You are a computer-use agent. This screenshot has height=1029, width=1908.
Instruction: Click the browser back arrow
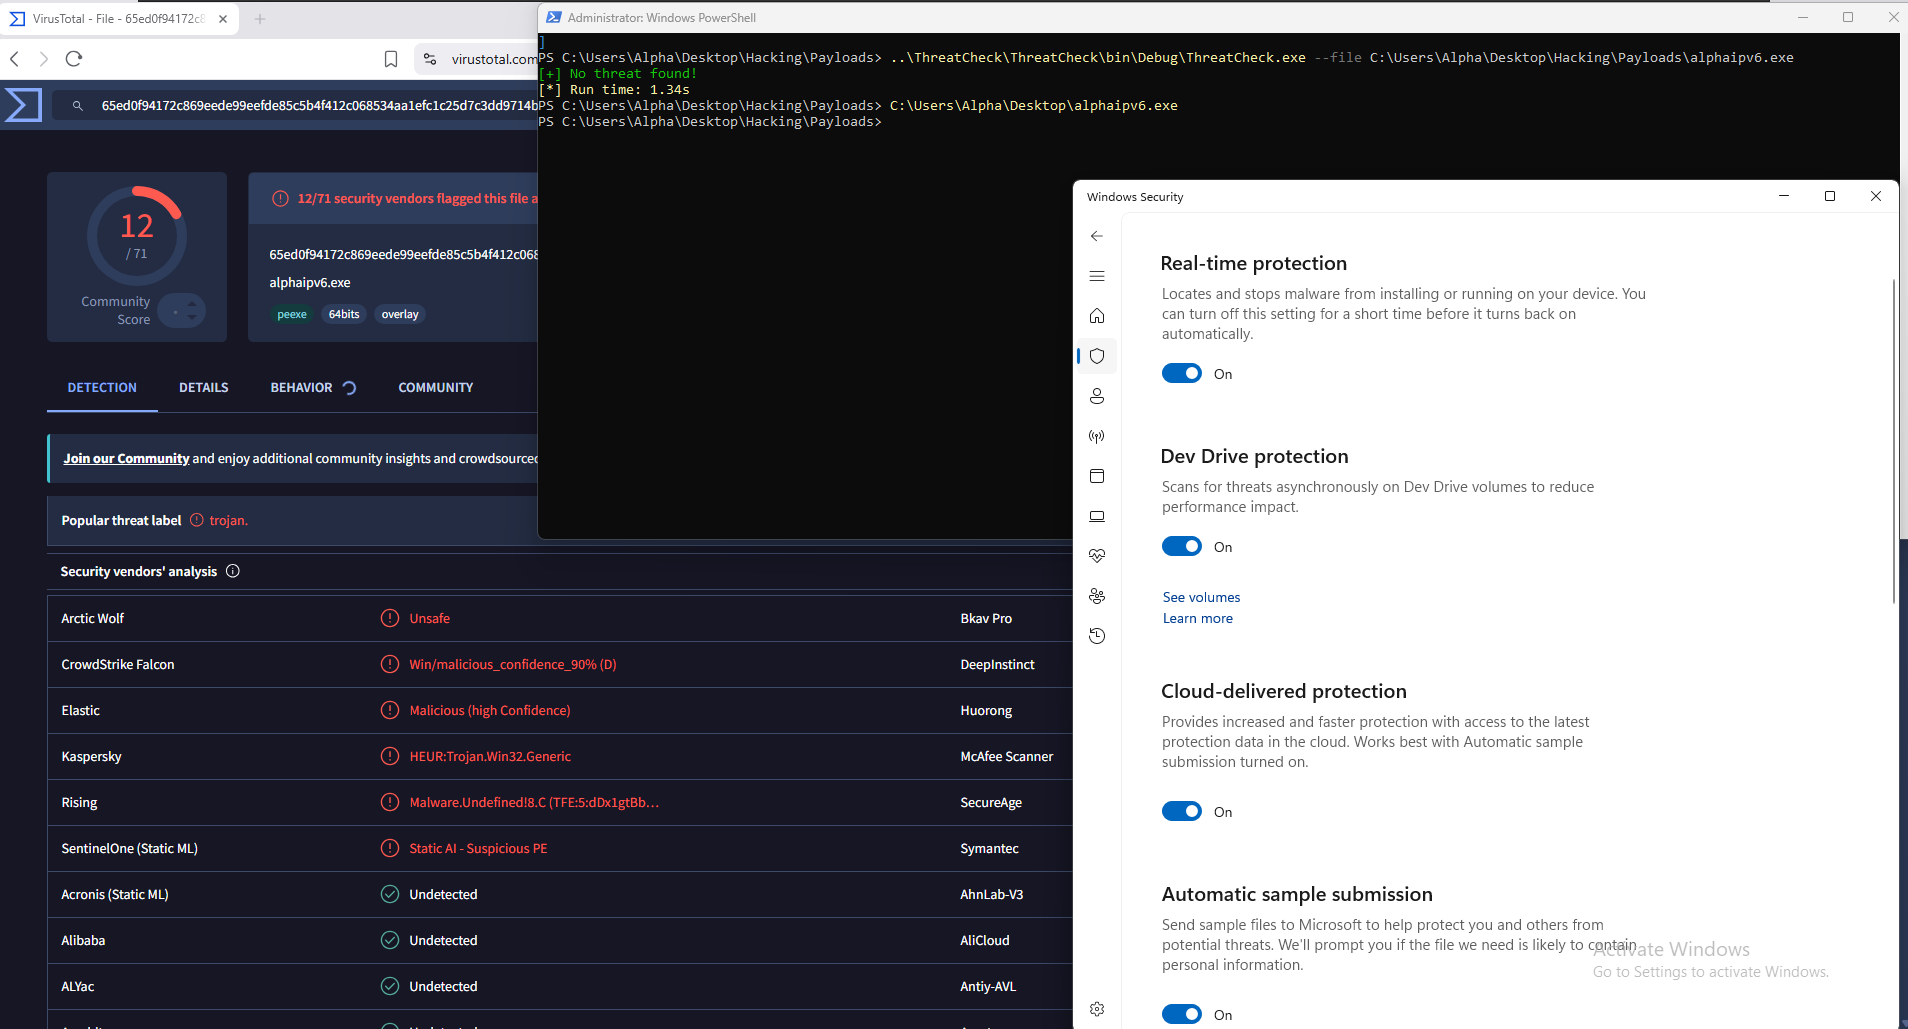(15, 59)
